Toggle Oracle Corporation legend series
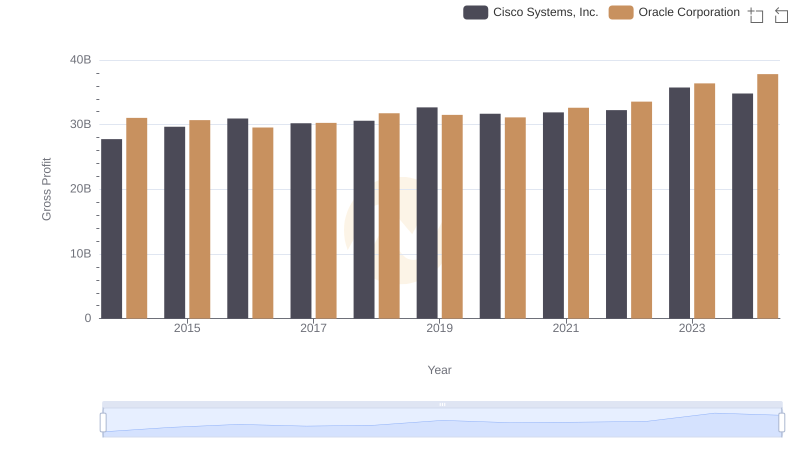Screen dimensions: 800x461 coord(674,12)
